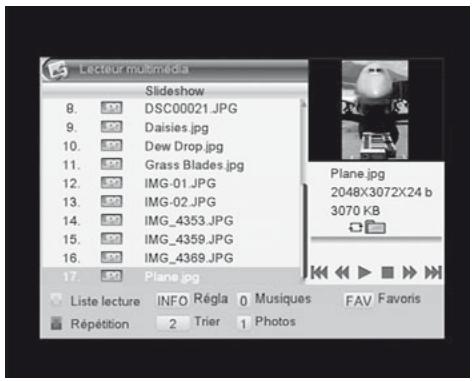Screen dimensions: 473x381
Task: Select file IMG_4353.JPG
Action: click(189, 220)
